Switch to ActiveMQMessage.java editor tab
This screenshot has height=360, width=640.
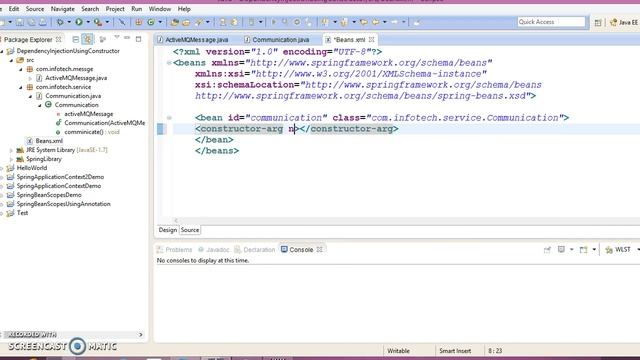193,40
